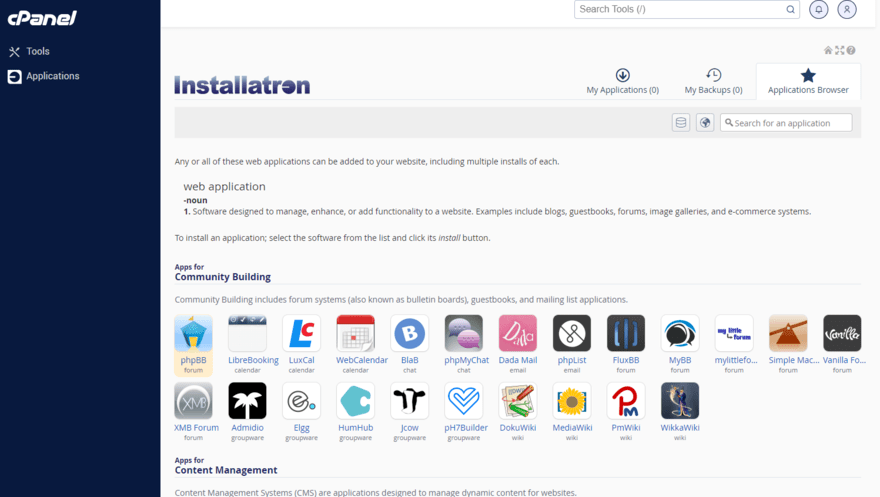
Task: Choose the WebCalendar application icon
Action: pos(355,333)
